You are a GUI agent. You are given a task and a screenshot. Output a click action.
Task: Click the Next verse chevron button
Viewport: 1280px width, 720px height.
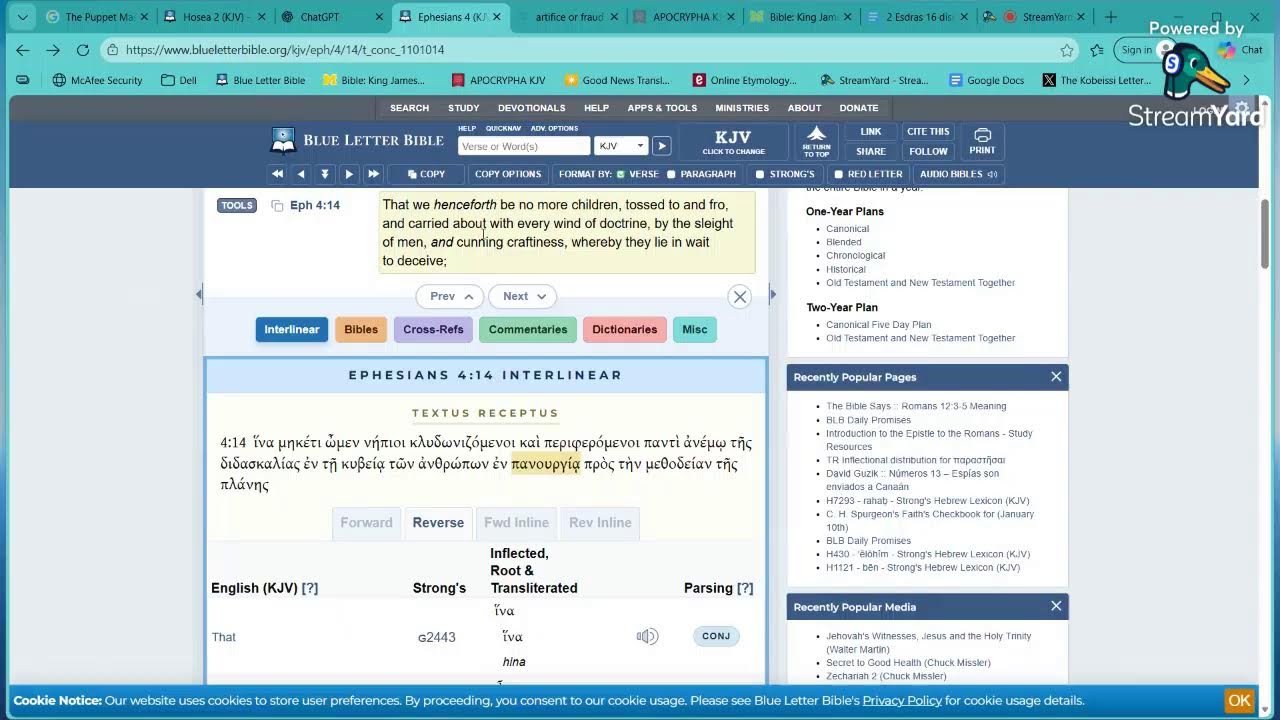click(x=523, y=296)
